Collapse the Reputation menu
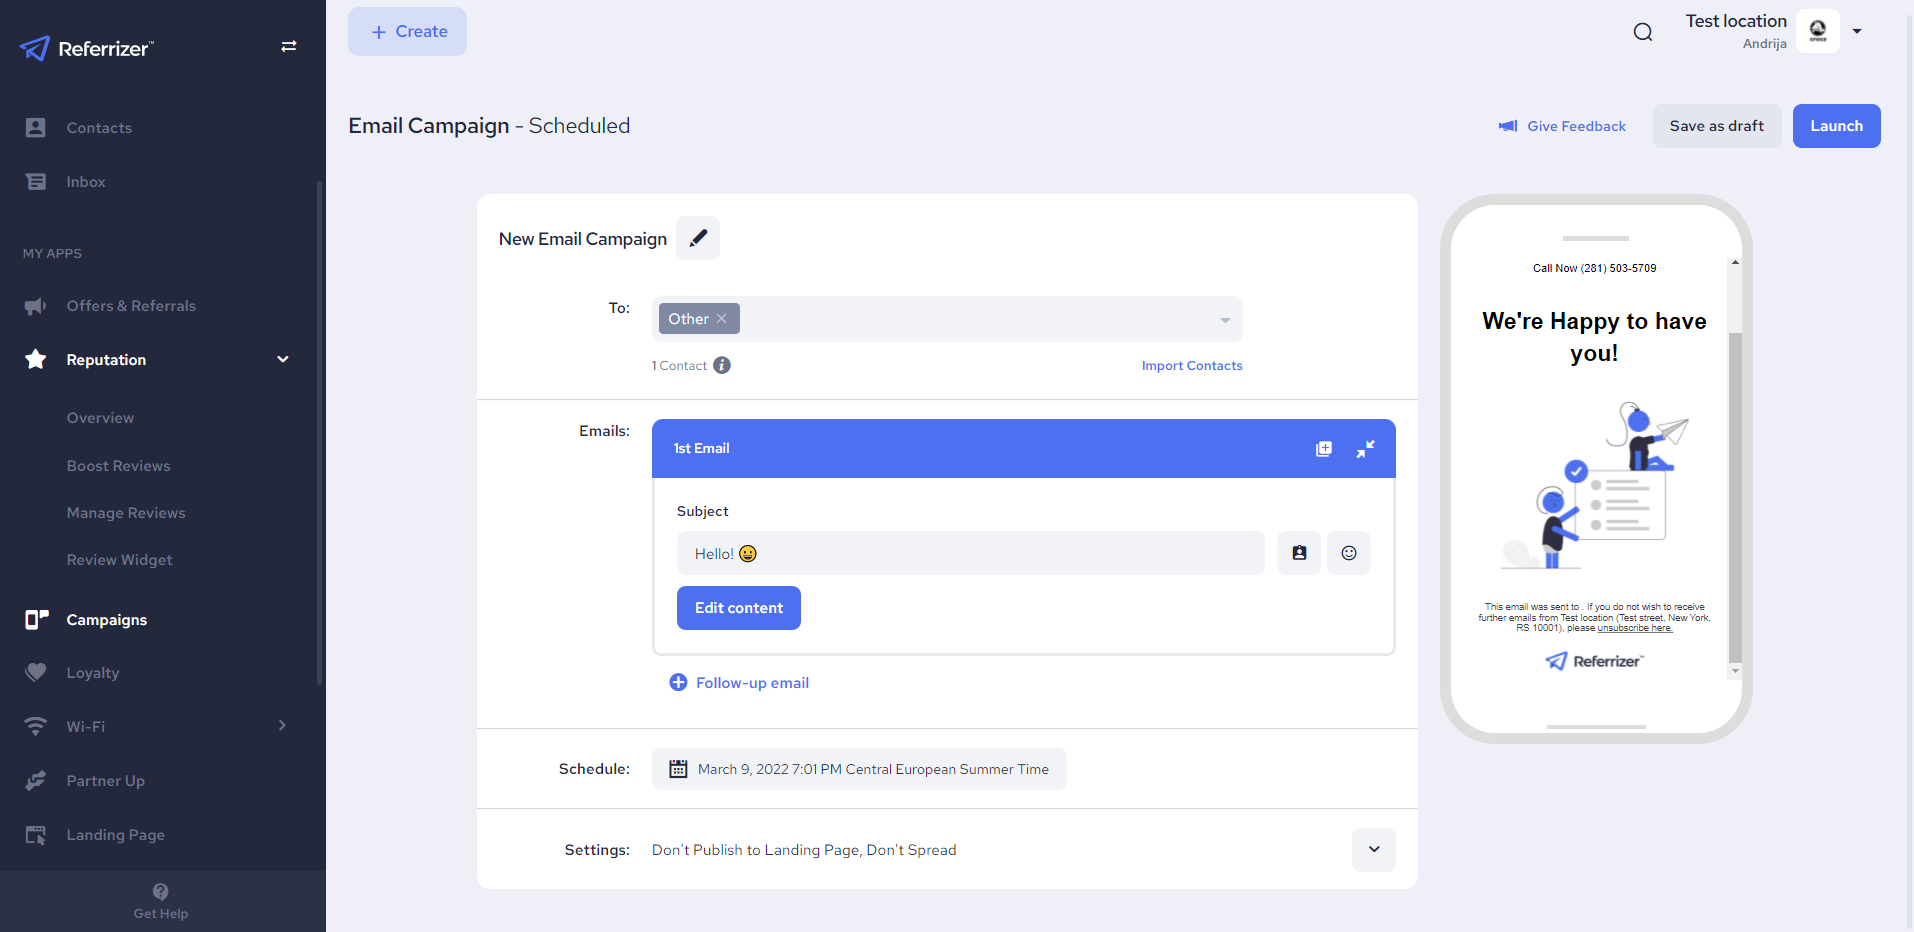 pyautogui.click(x=283, y=360)
